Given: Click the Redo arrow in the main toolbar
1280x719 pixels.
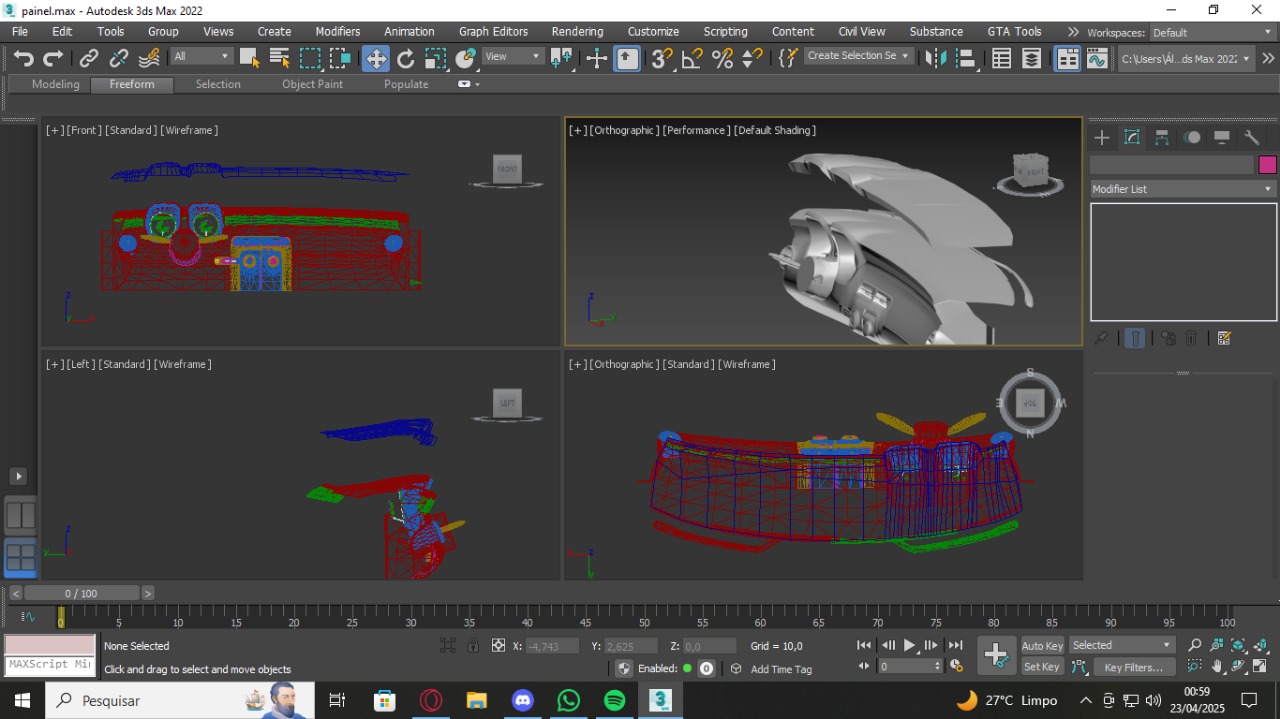Looking at the screenshot, I should pos(54,58).
